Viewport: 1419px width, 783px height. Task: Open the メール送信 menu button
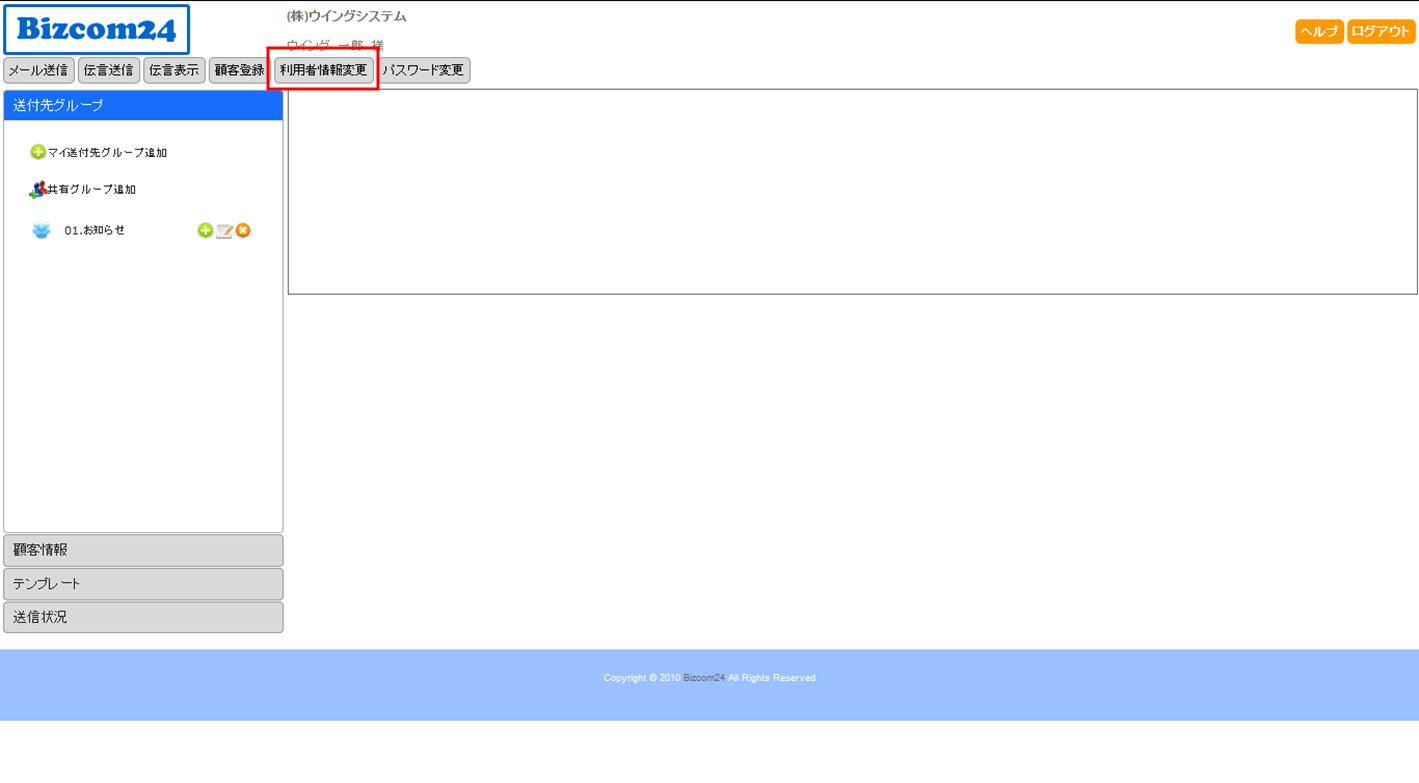pyautogui.click(x=39, y=70)
